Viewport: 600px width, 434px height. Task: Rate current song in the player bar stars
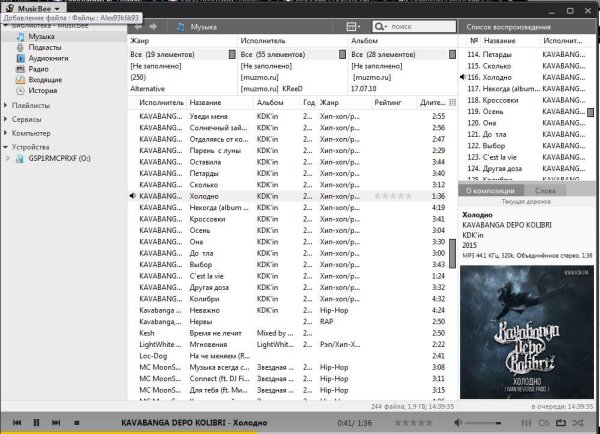tap(414, 423)
